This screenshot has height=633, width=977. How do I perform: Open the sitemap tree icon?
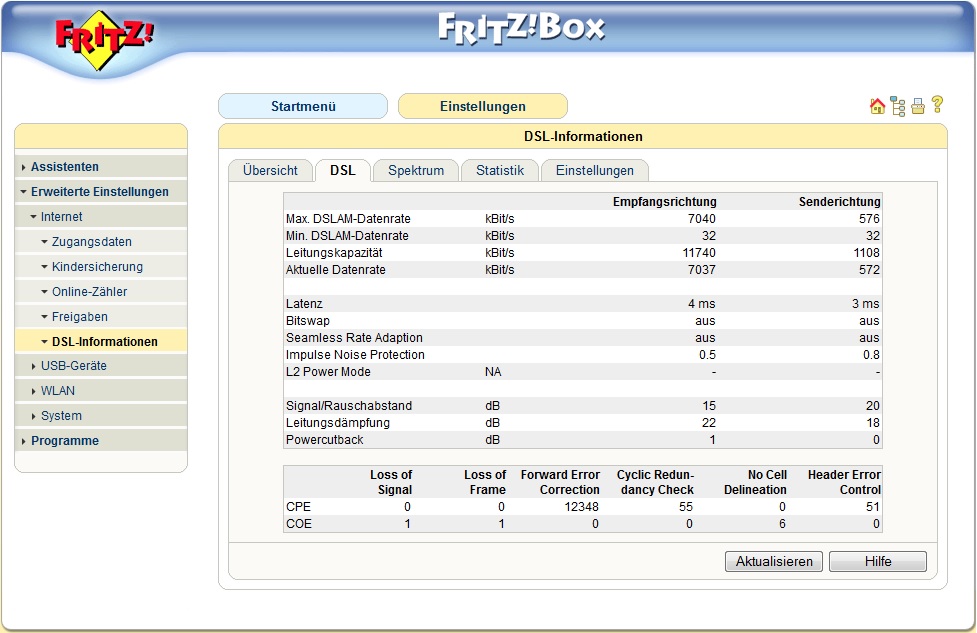898,107
